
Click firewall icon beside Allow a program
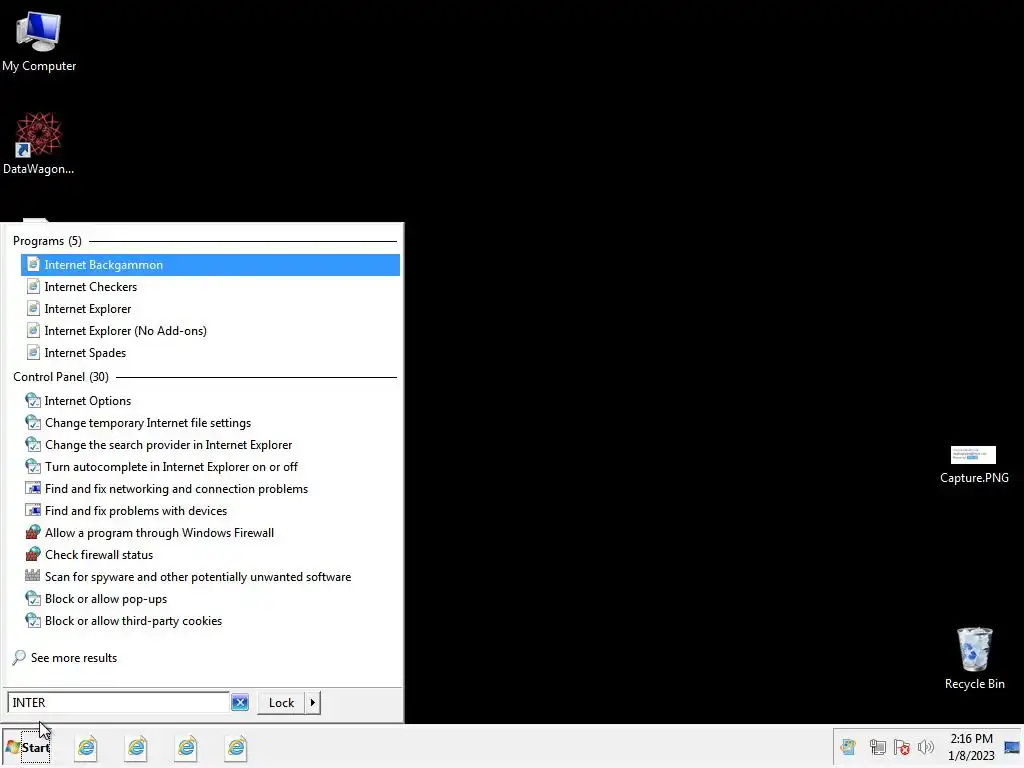point(33,532)
